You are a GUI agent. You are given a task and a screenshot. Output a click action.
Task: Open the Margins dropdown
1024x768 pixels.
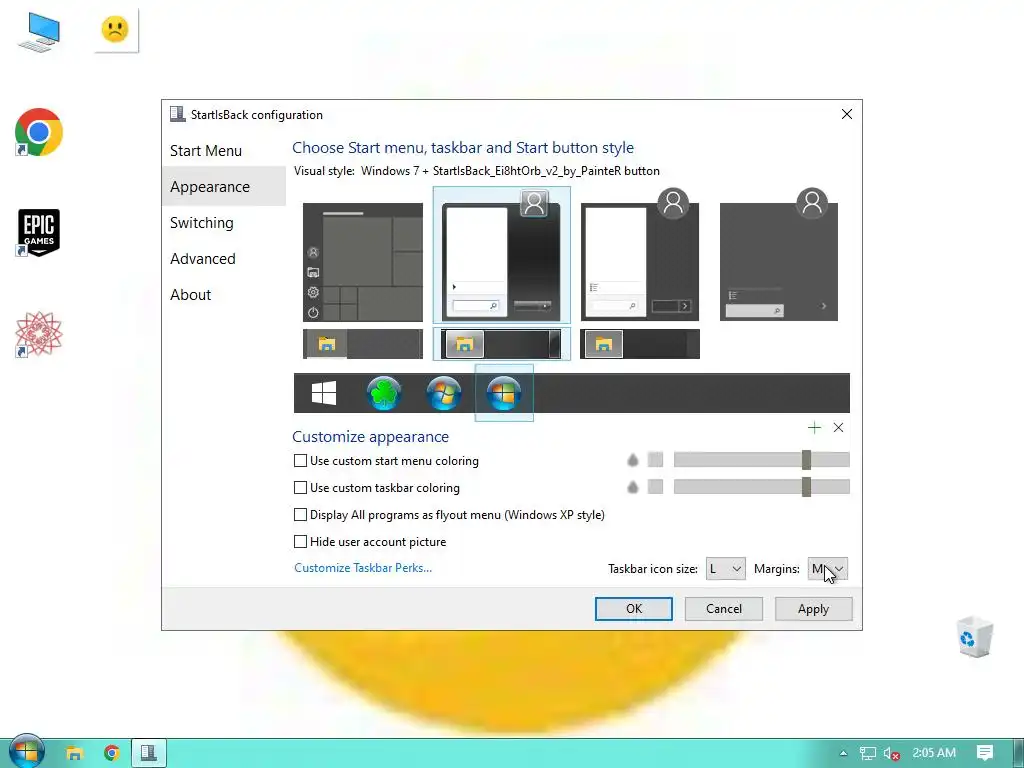point(827,569)
